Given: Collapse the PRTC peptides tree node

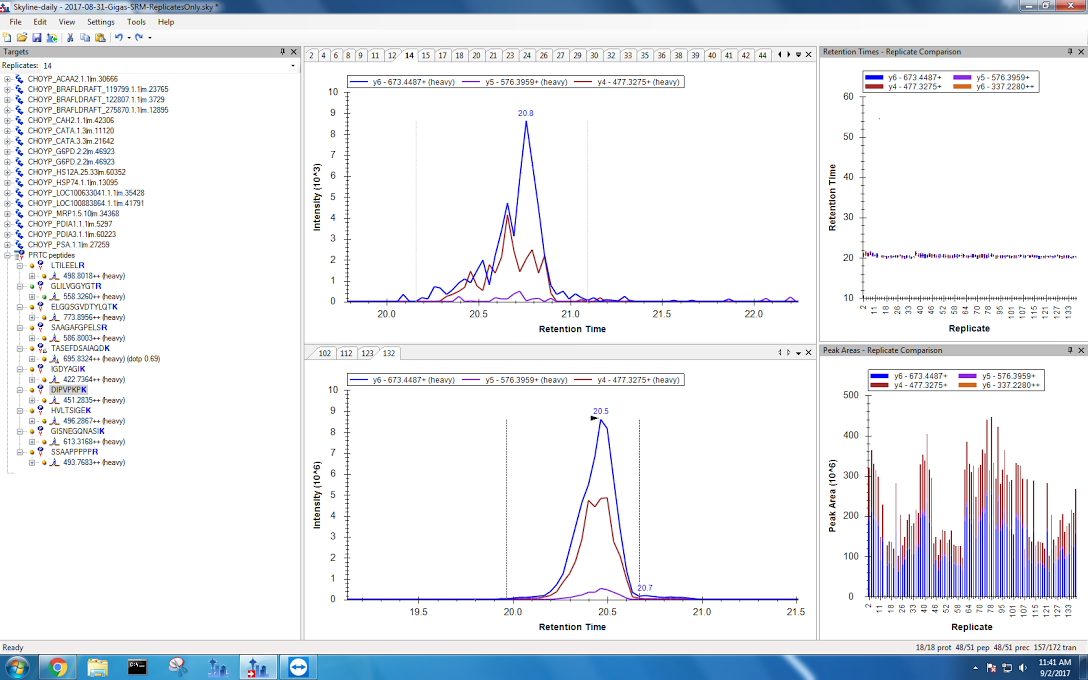Looking at the screenshot, I should coord(8,255).
